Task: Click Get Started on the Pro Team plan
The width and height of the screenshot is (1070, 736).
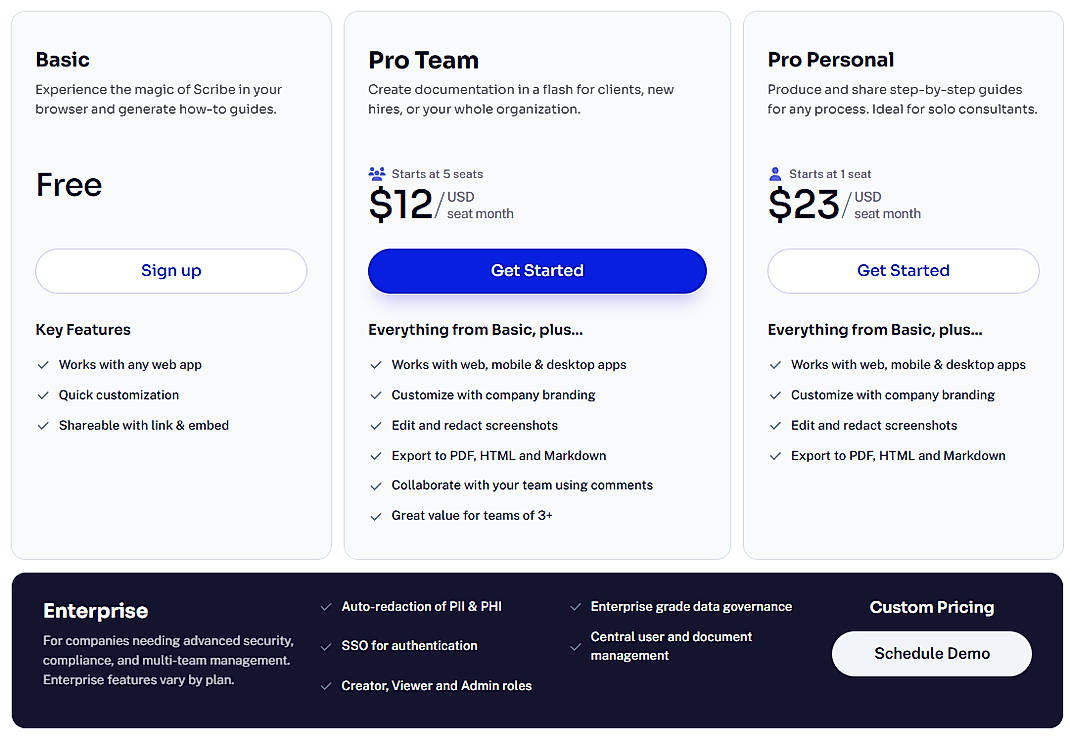Action: (536, 270)
